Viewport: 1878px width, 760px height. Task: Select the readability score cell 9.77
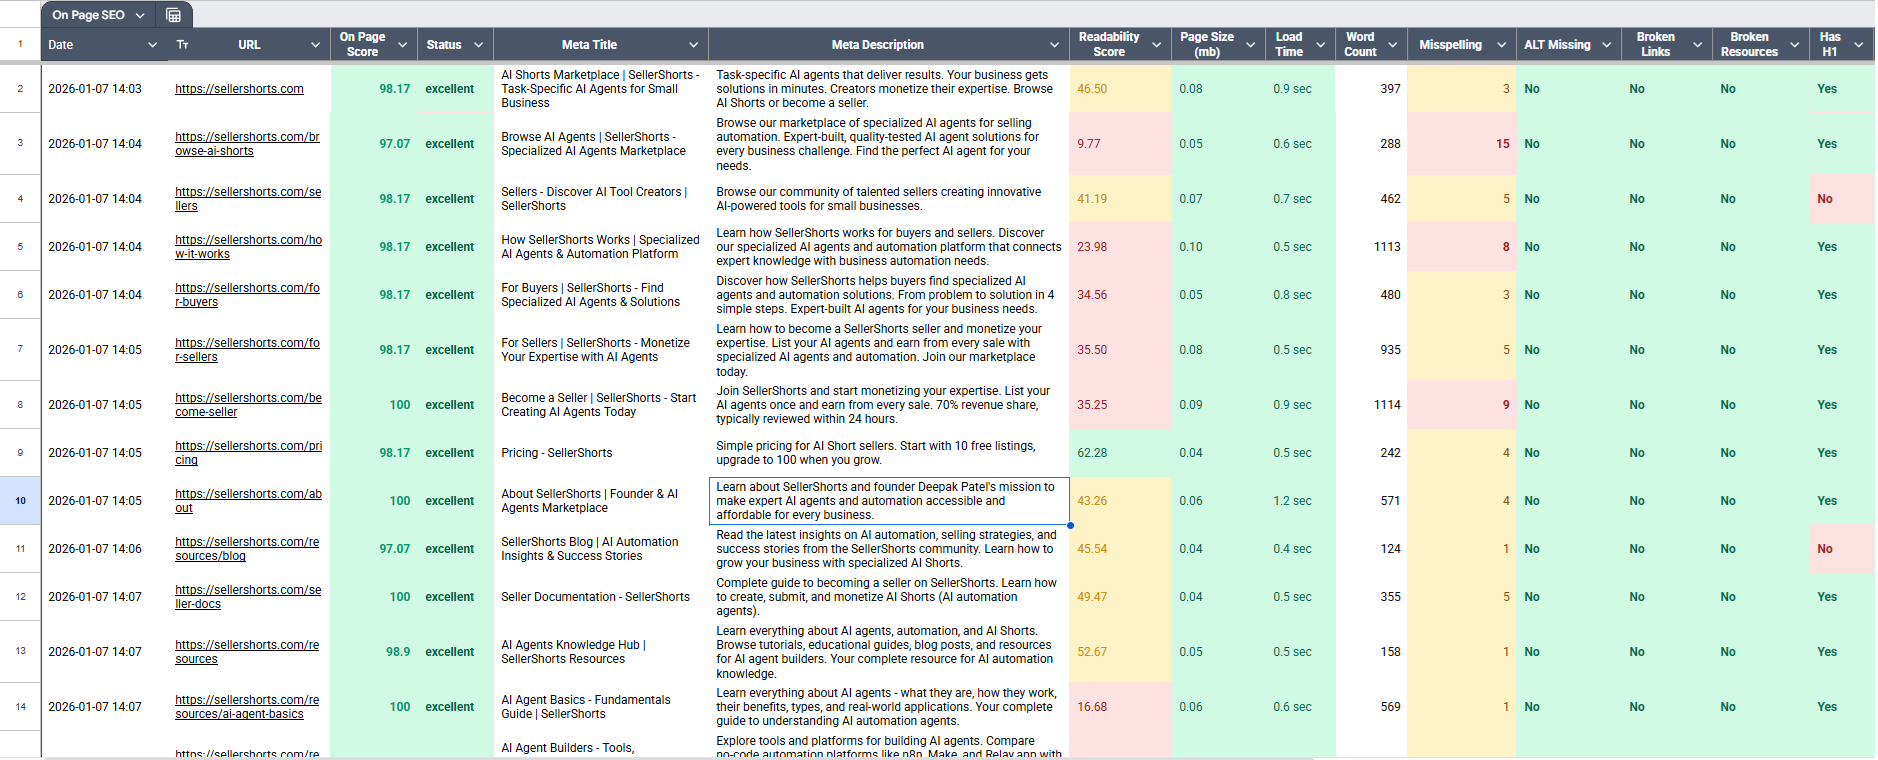pyautogui.click(x=1120, y=144)
